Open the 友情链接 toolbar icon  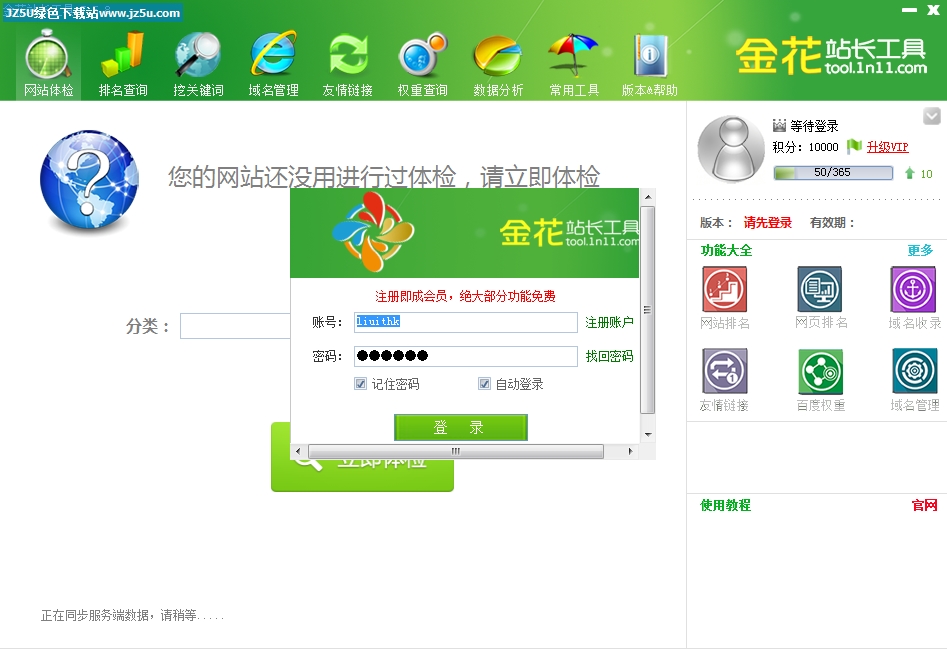348,64
